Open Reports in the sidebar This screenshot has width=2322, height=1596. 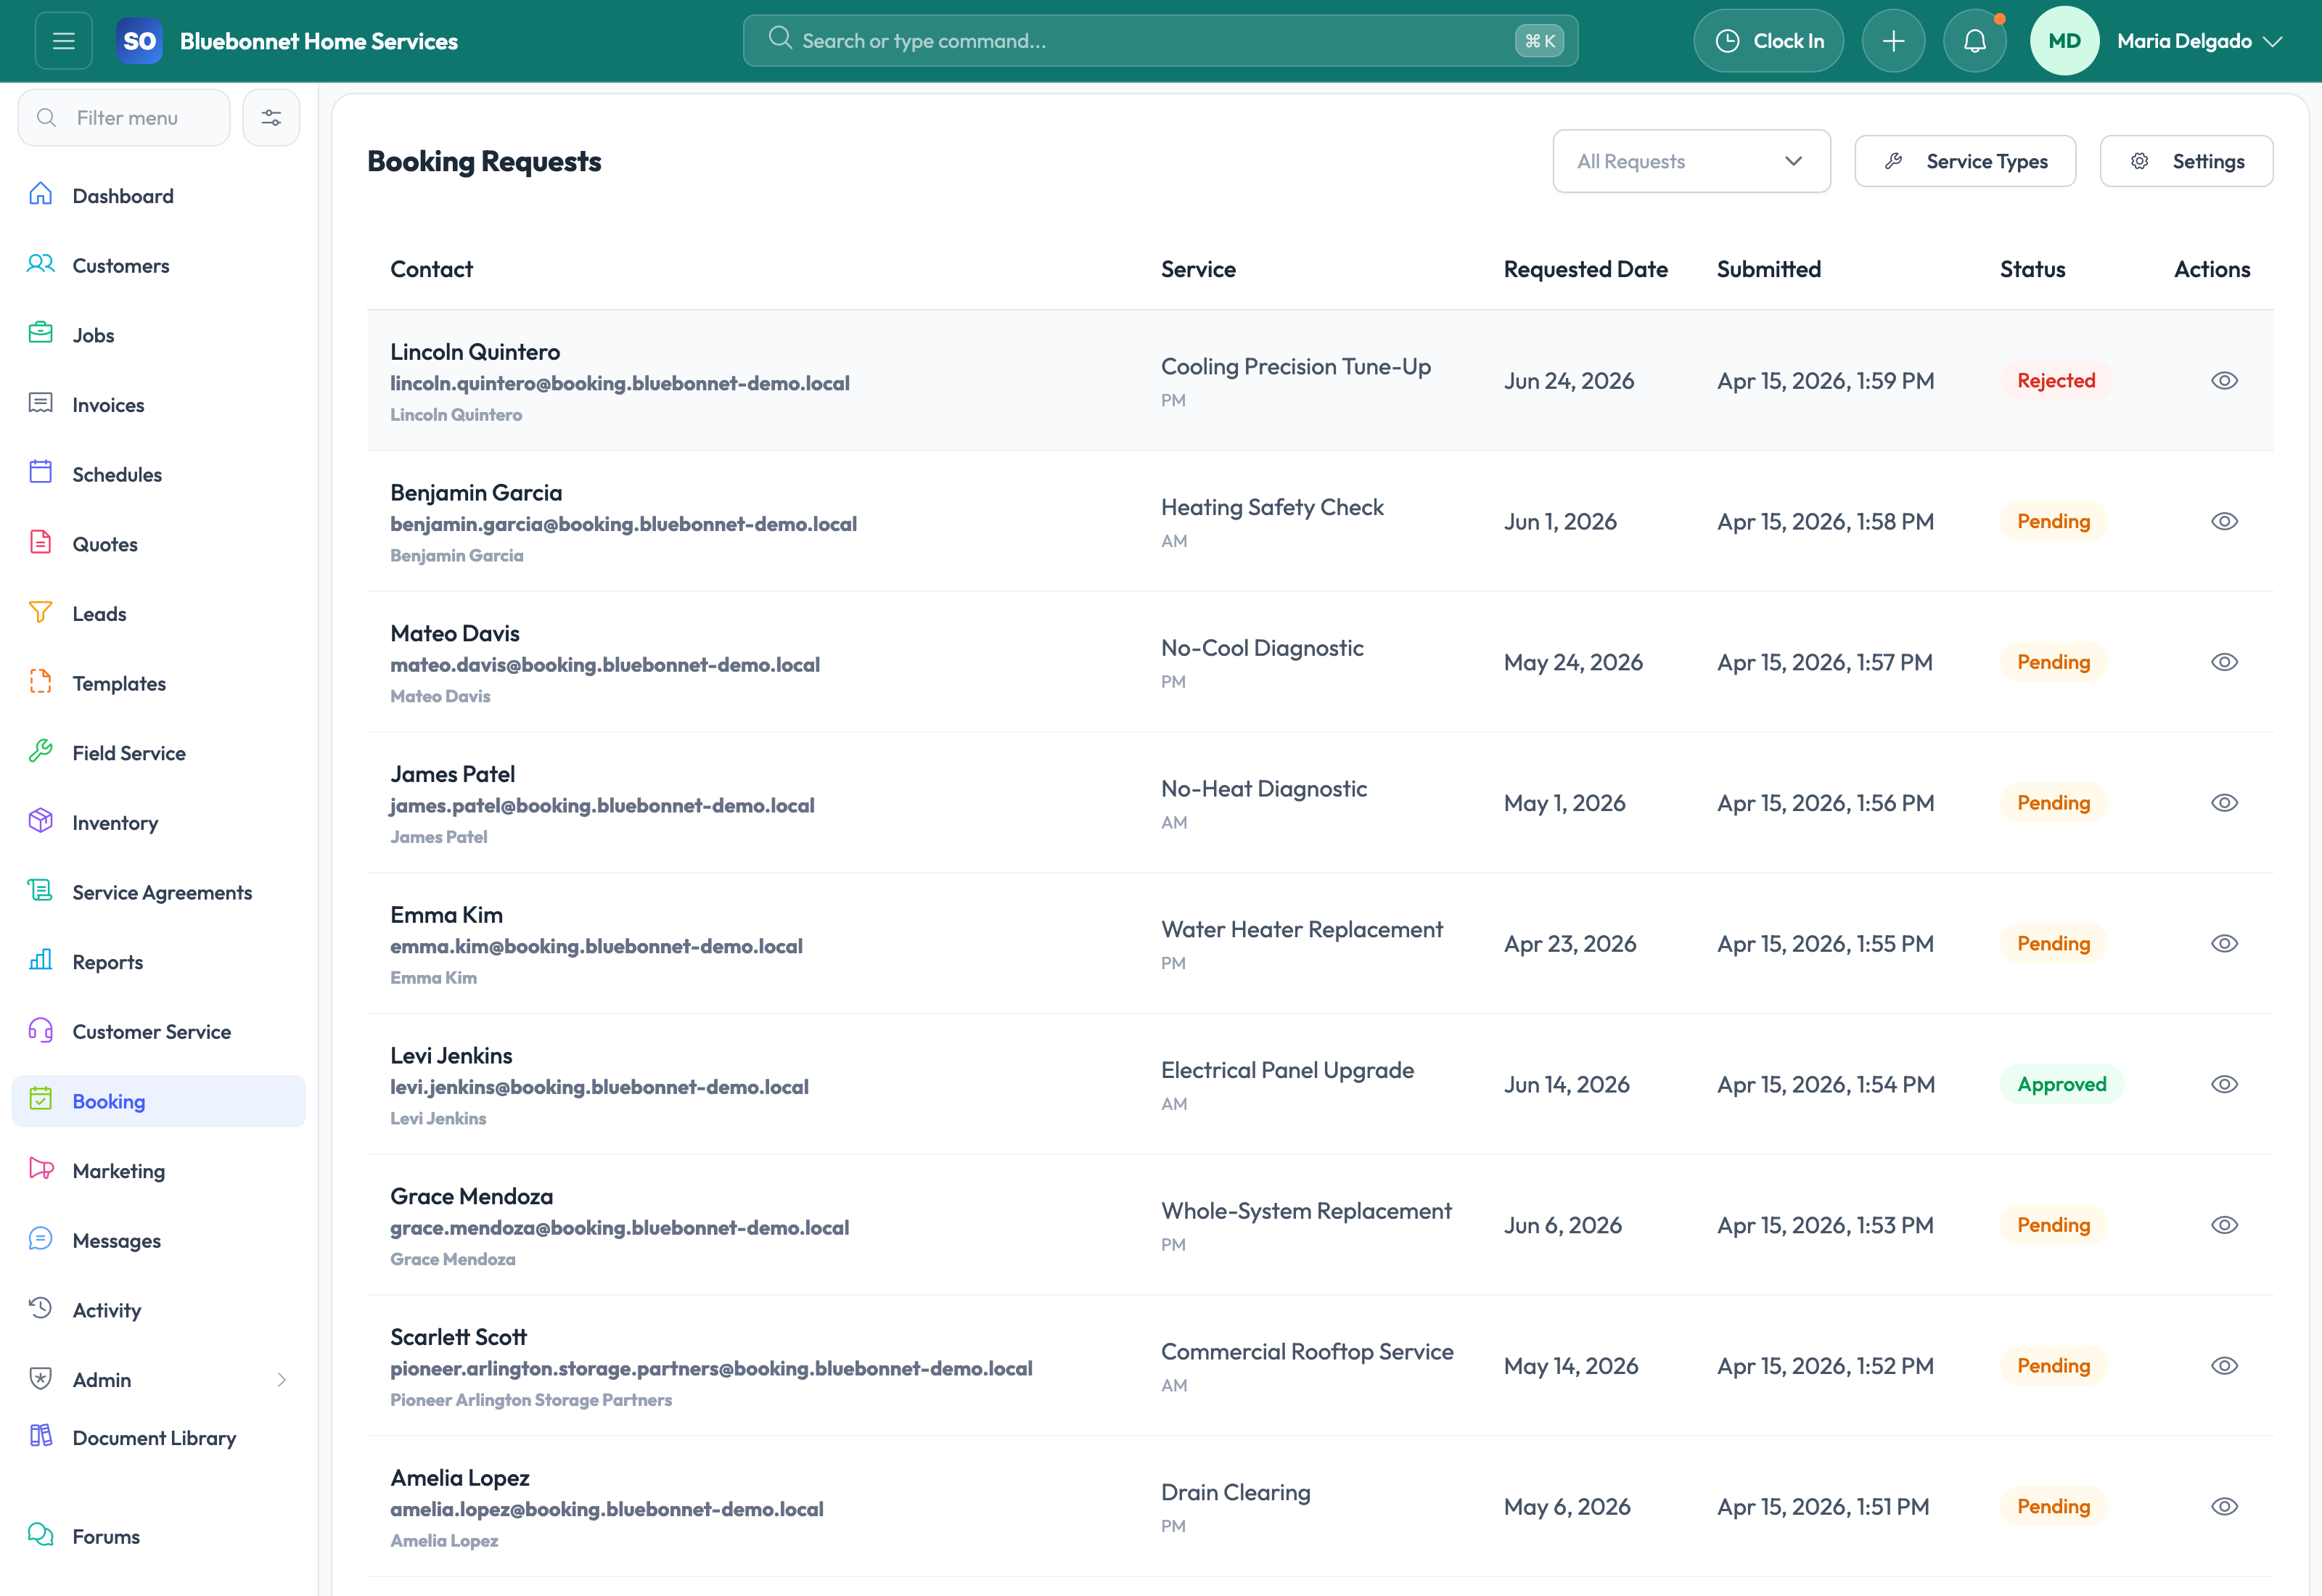point(159,962)
